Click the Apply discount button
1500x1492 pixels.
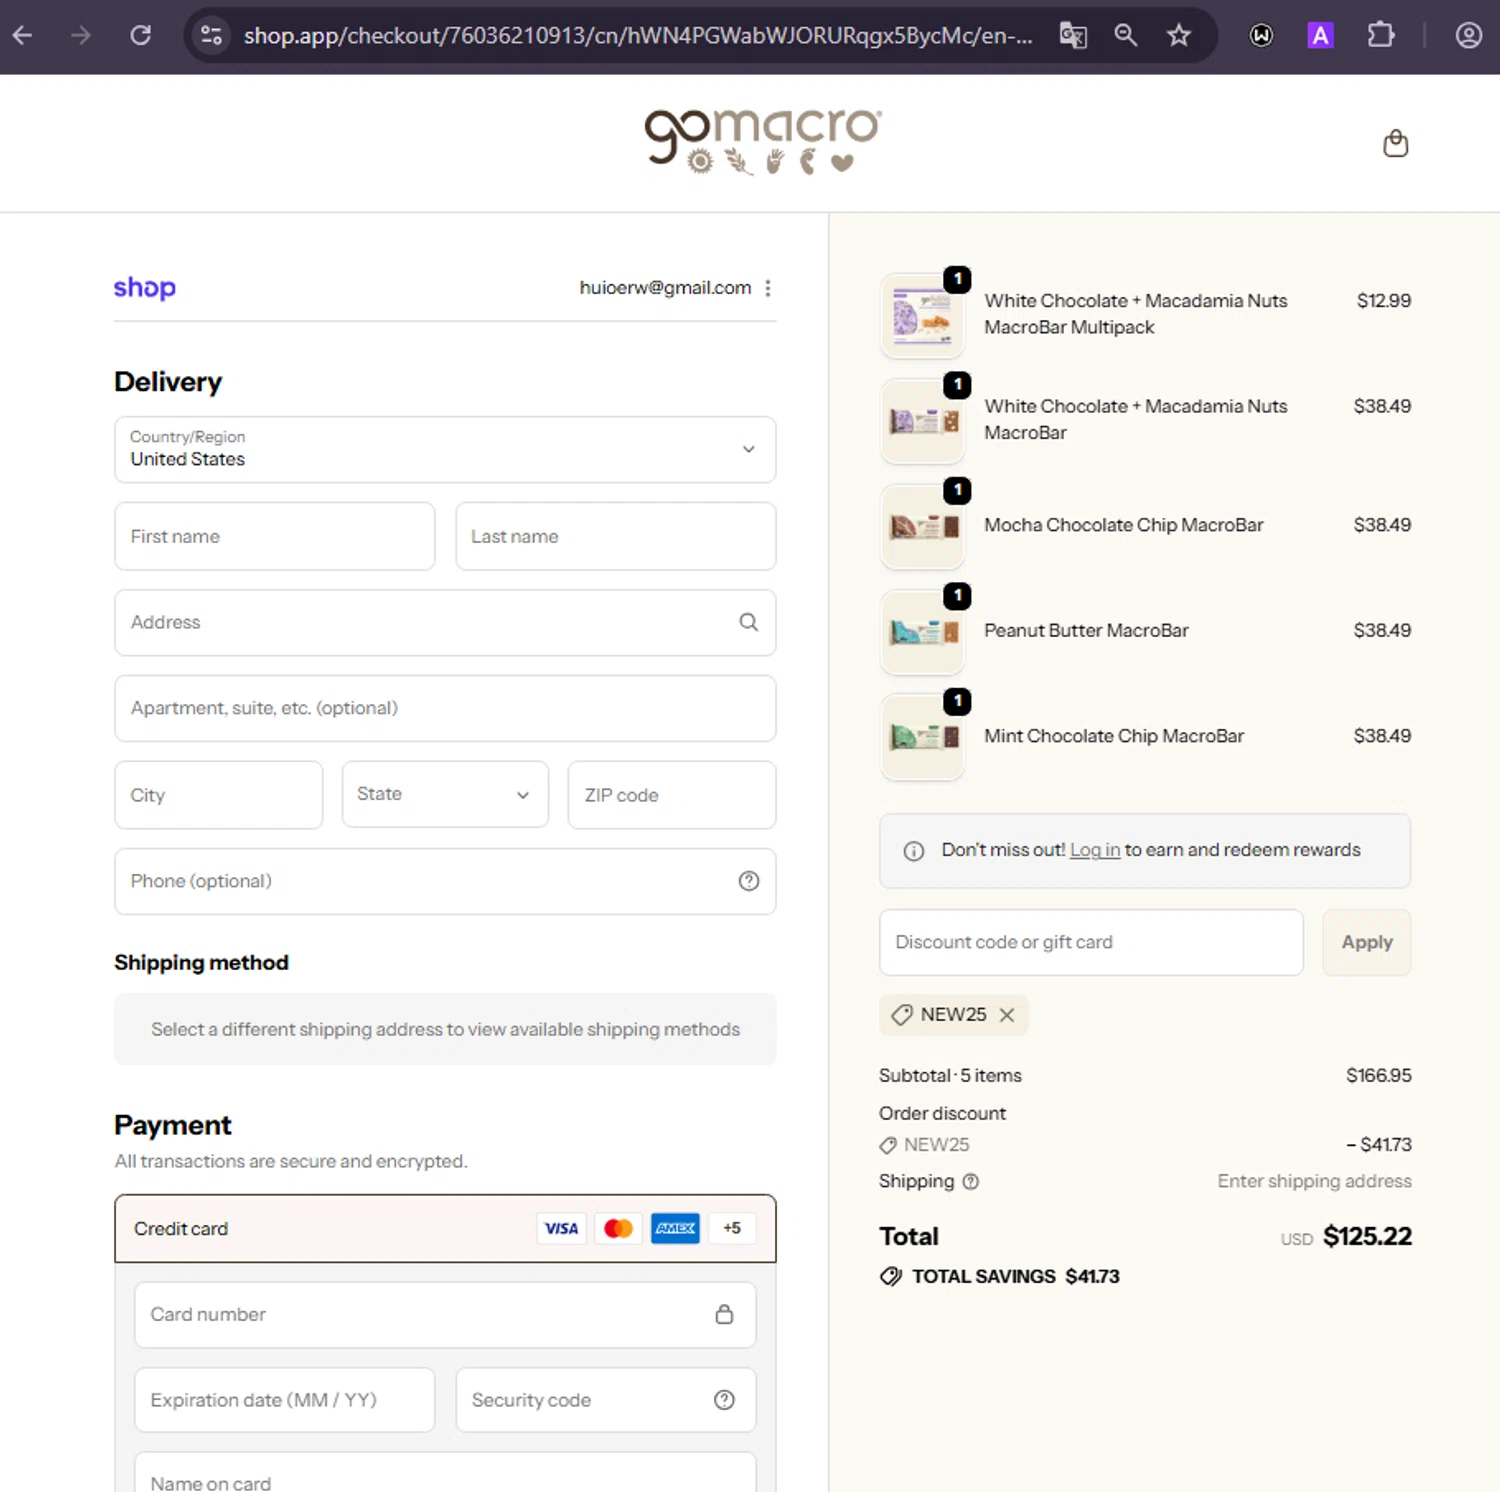[x=1367, y=942]
